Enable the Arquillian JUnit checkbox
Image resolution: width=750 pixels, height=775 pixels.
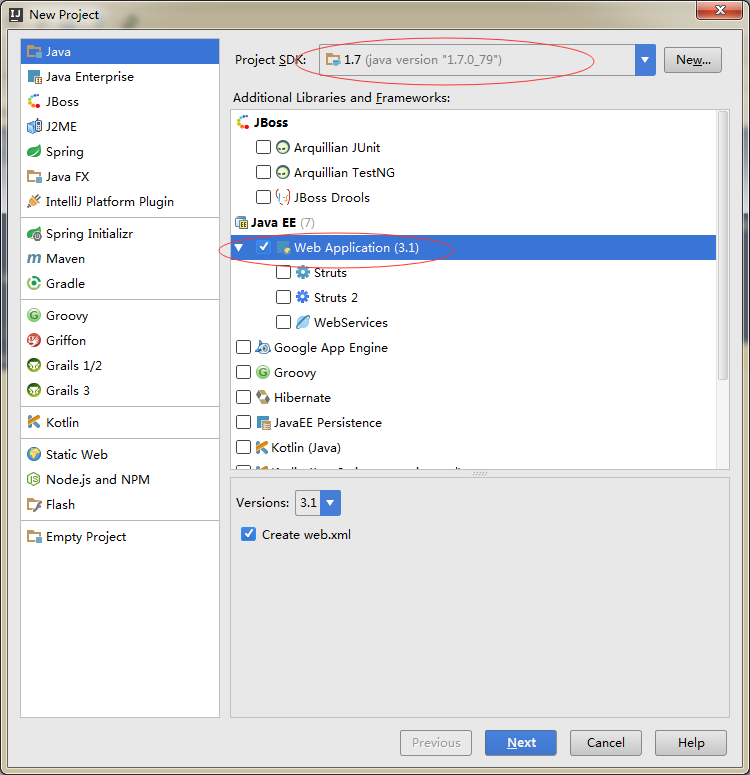click(264, 147)
